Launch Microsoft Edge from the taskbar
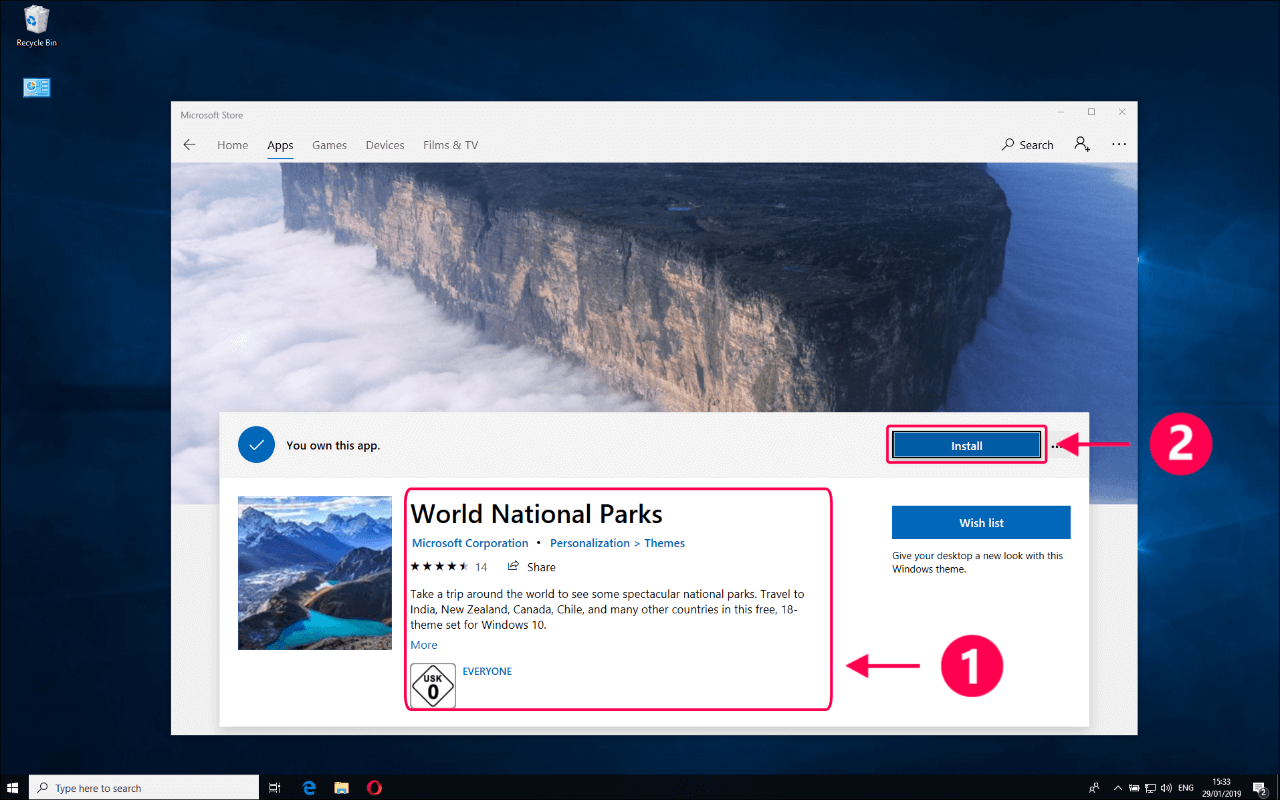The width and height of the screenshot is (1280, 800). tap(309, 788)
